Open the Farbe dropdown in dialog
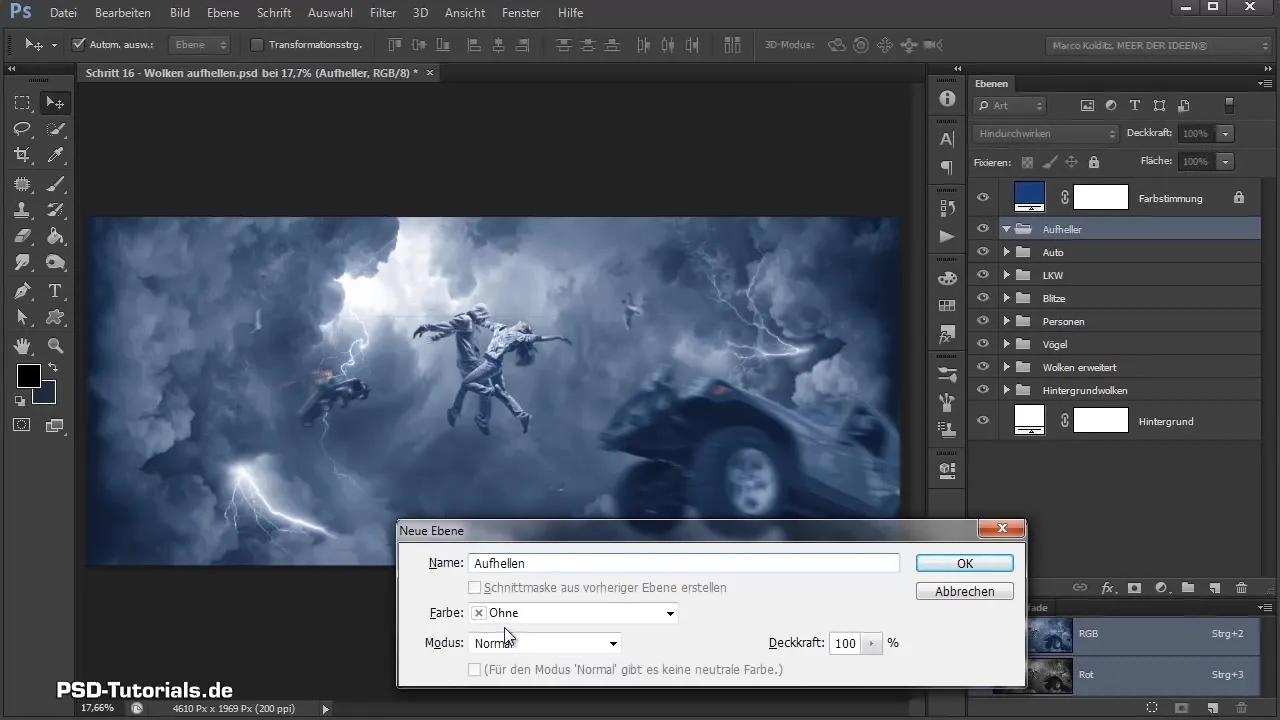Image resolution: width=1280 pixels, height=720 pixels. [x=573, y=613]
